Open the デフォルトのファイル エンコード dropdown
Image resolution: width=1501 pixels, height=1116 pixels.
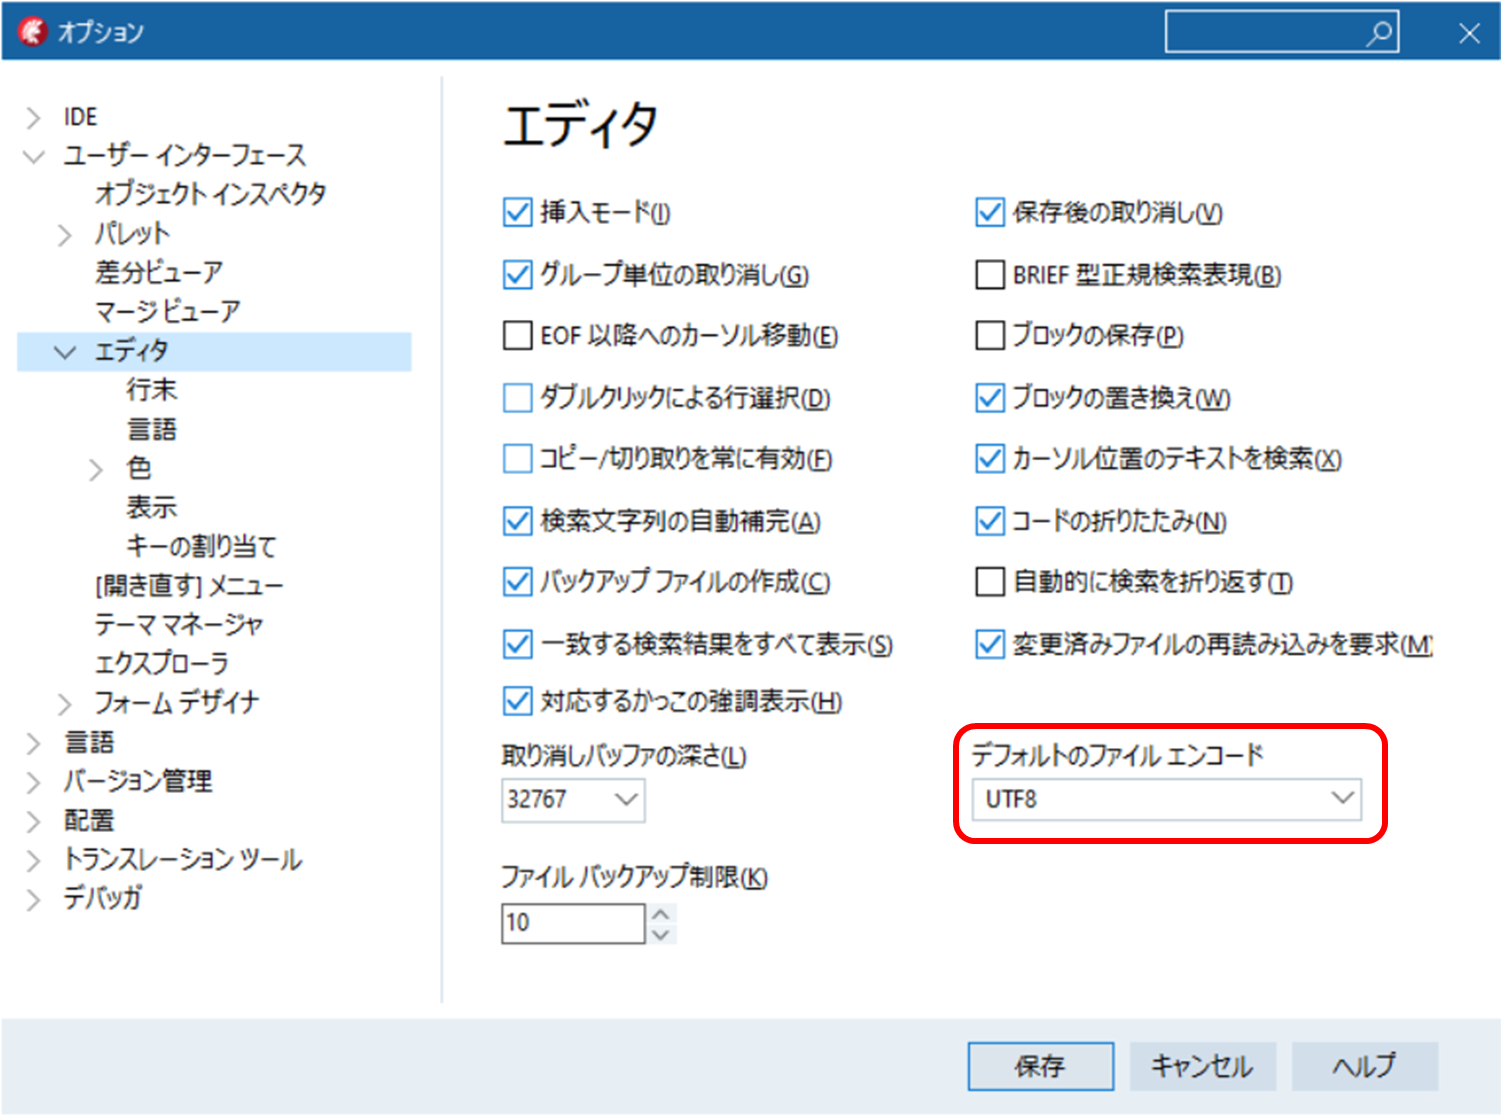[1344, 800]
